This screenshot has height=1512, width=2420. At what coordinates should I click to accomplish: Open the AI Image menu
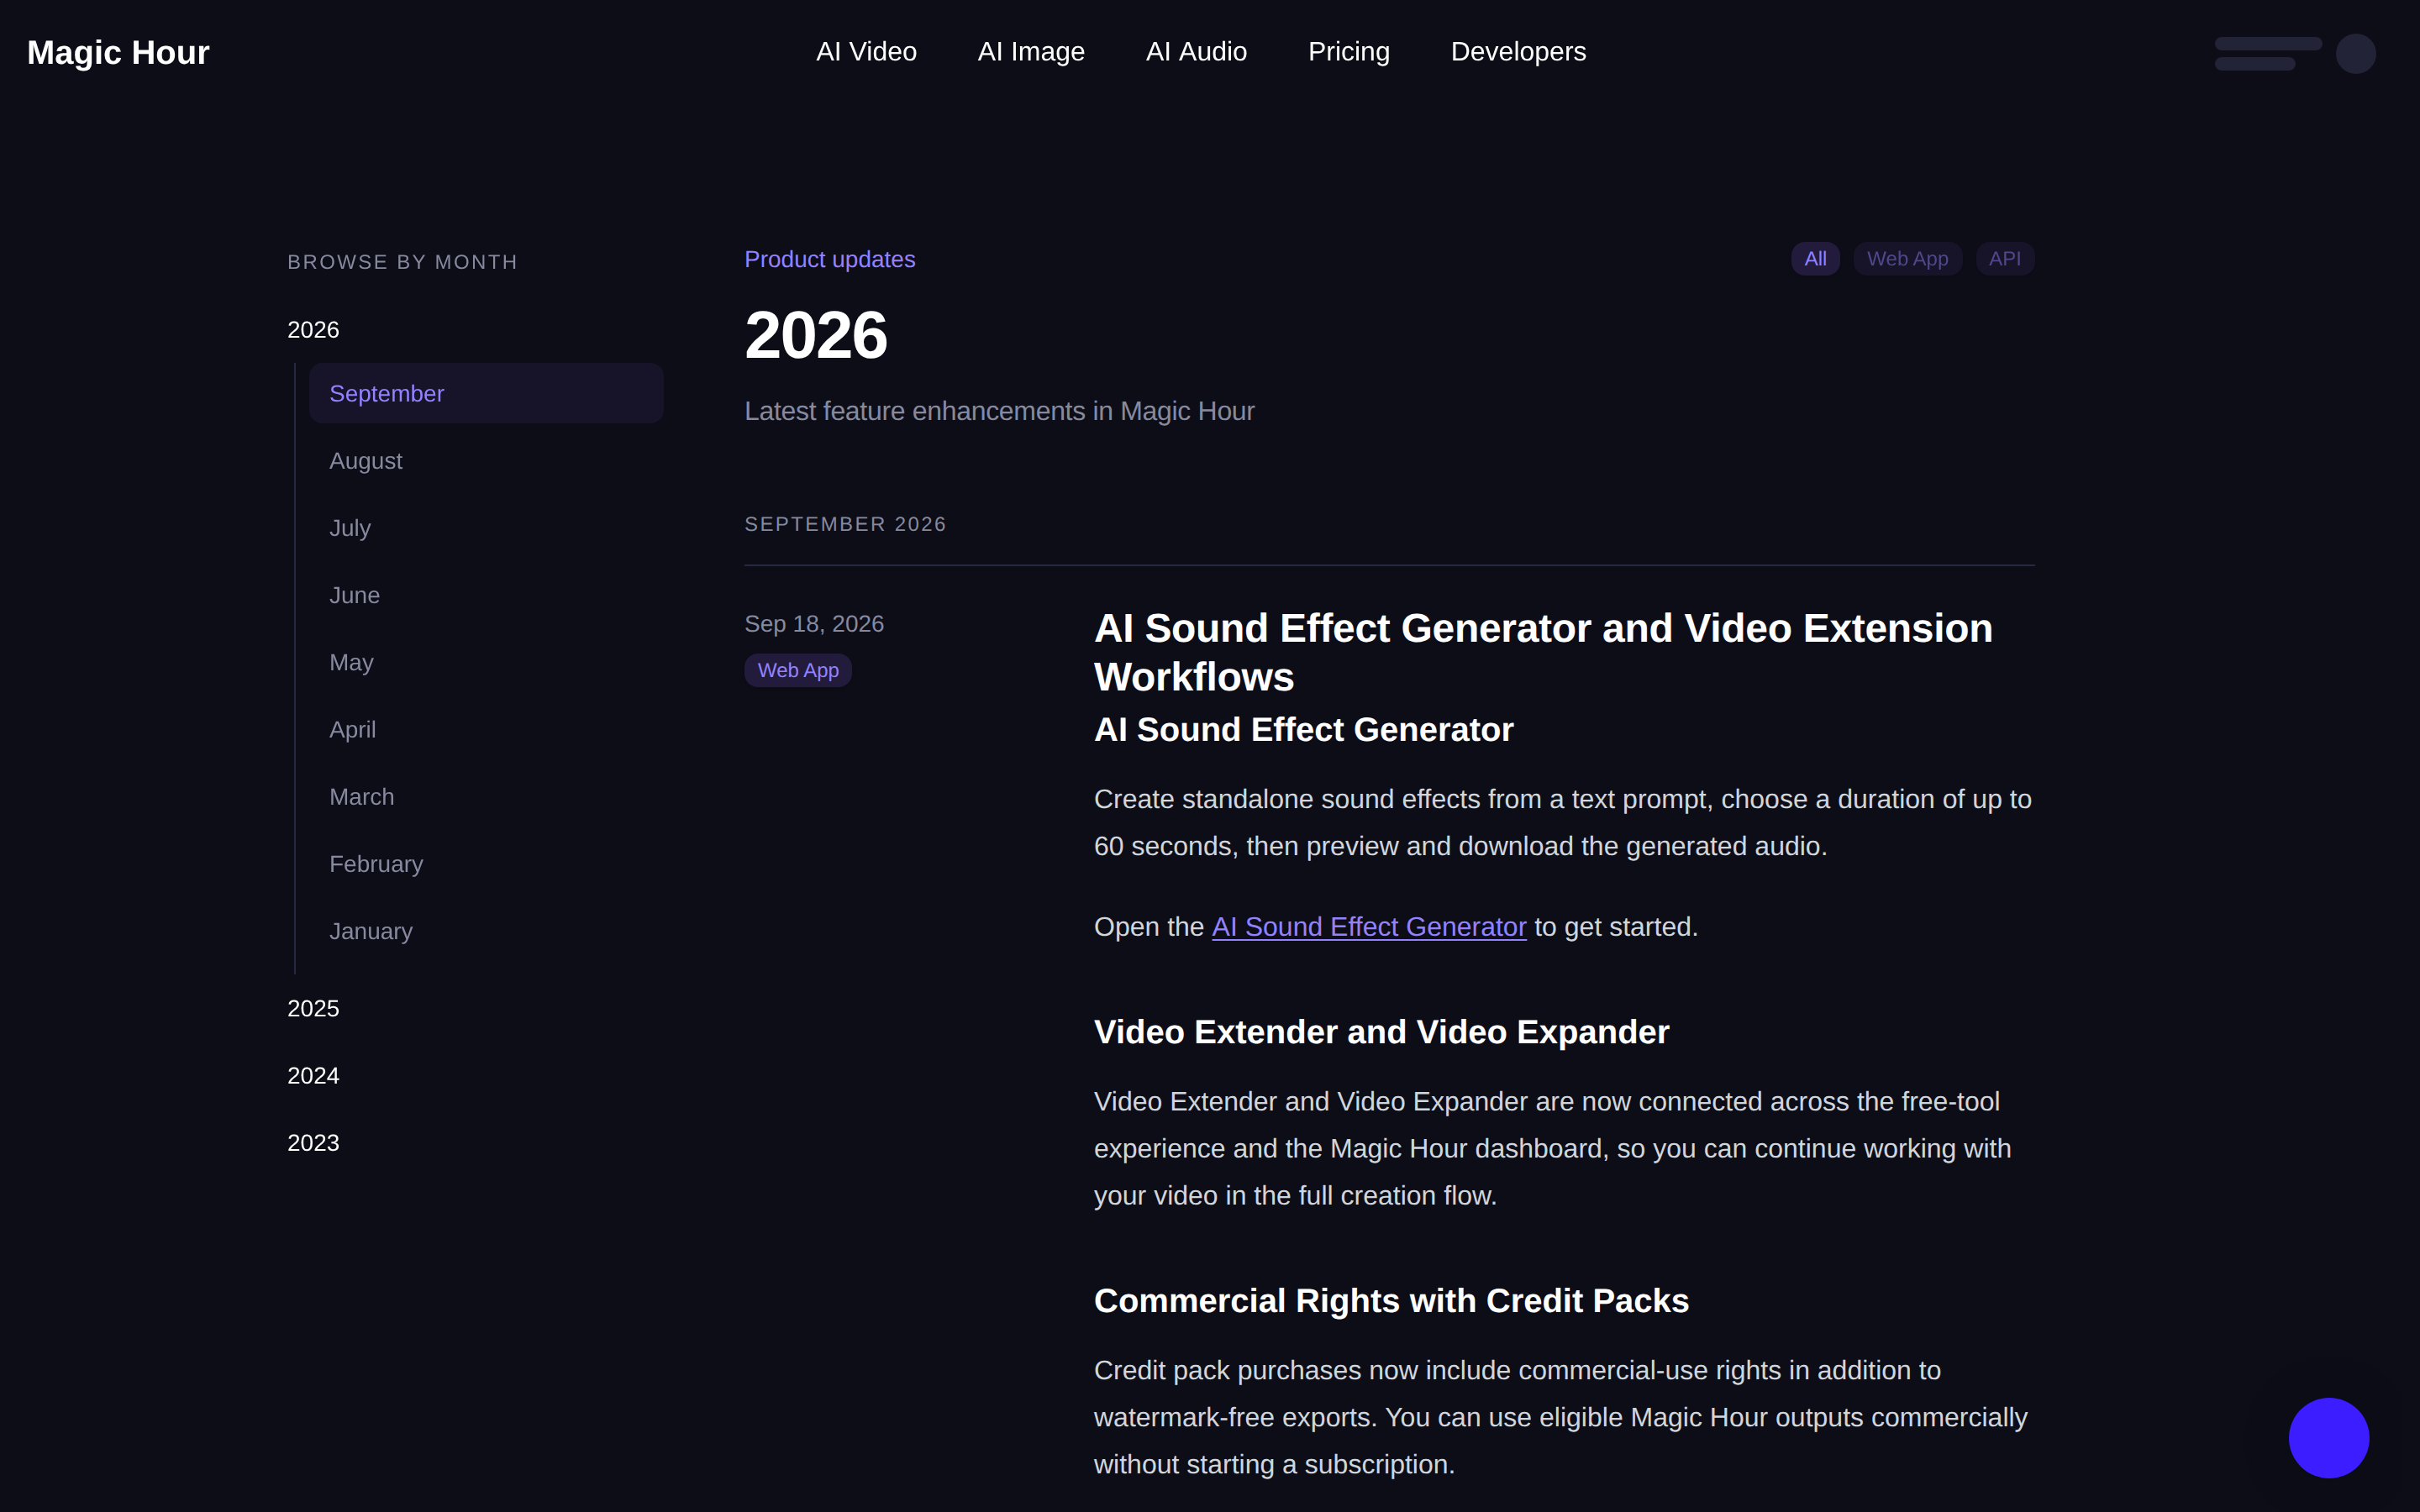coord(1031,51)
